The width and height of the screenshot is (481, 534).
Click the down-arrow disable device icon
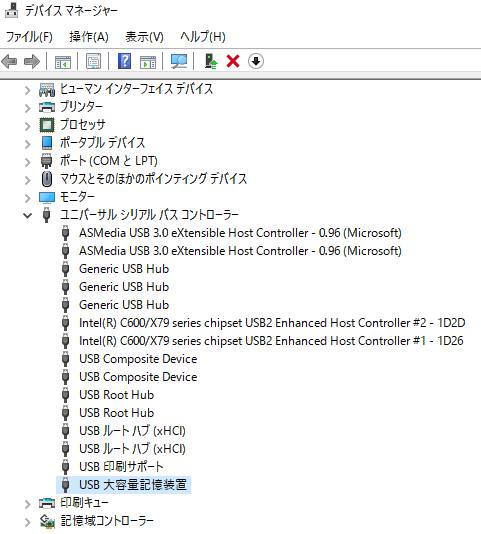[256, 61]
